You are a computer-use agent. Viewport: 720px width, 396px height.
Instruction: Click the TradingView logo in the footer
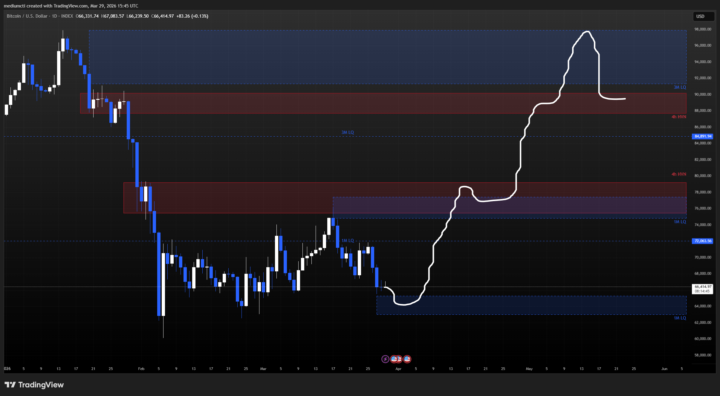coord(34,385)
